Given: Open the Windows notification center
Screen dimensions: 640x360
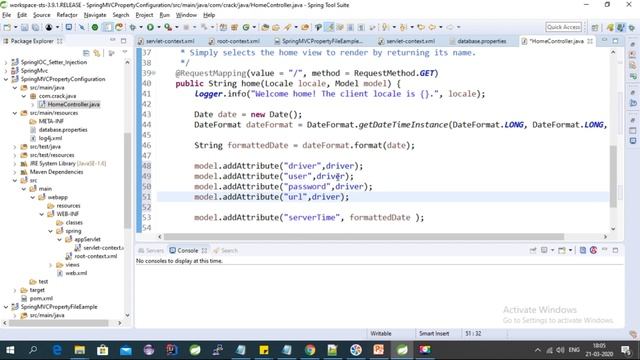Looking at the screenshot, I should pyautogui.click(x=626, y=350).
